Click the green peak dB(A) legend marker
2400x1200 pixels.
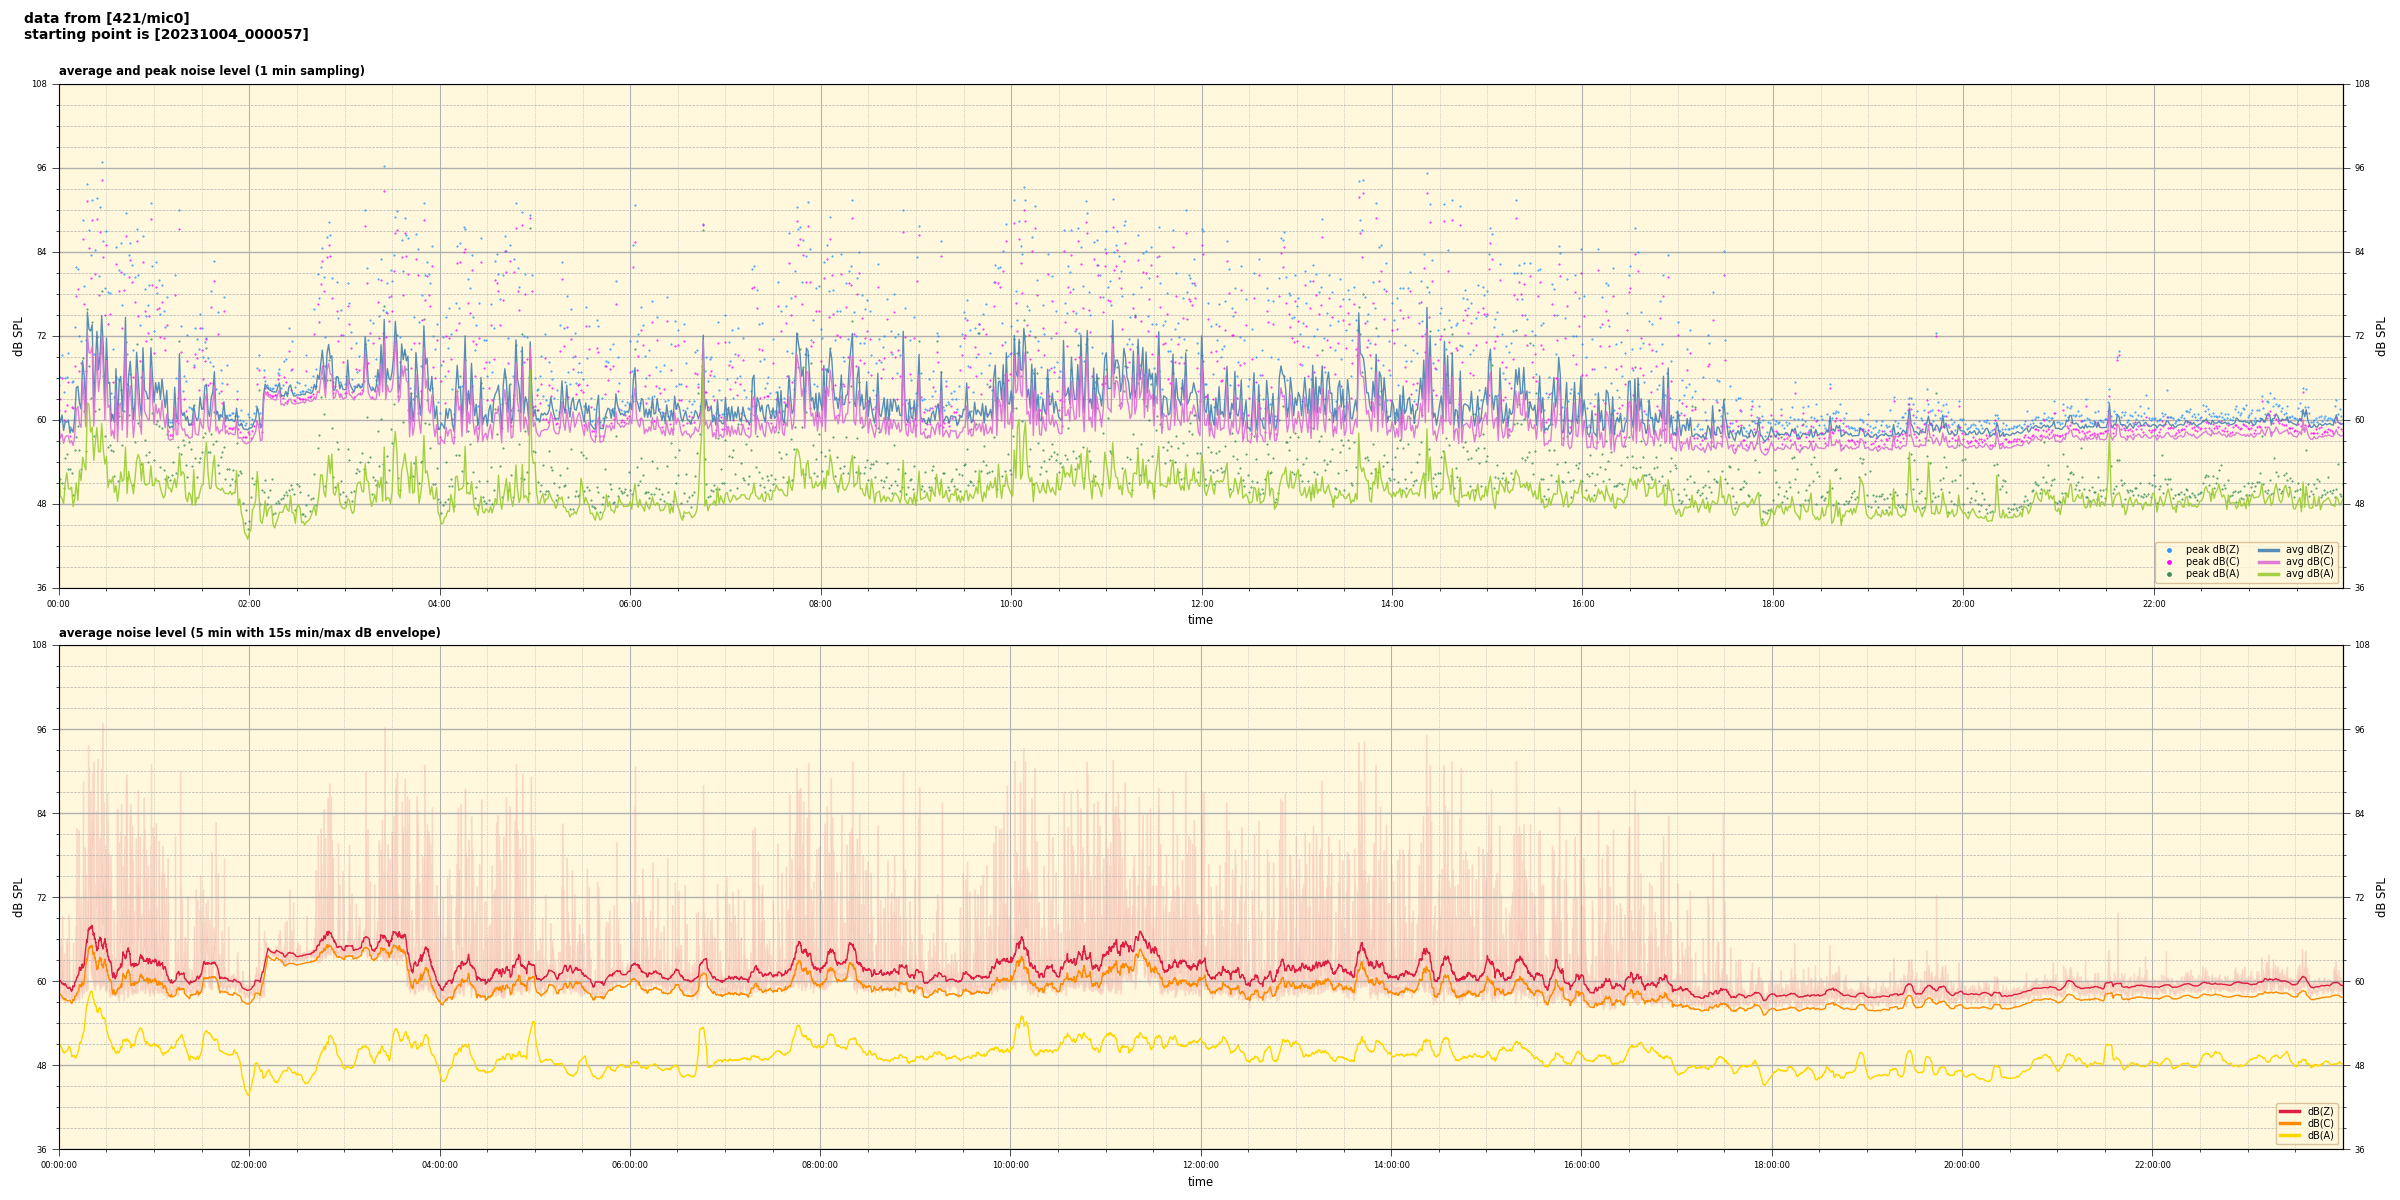point(2169,574)
